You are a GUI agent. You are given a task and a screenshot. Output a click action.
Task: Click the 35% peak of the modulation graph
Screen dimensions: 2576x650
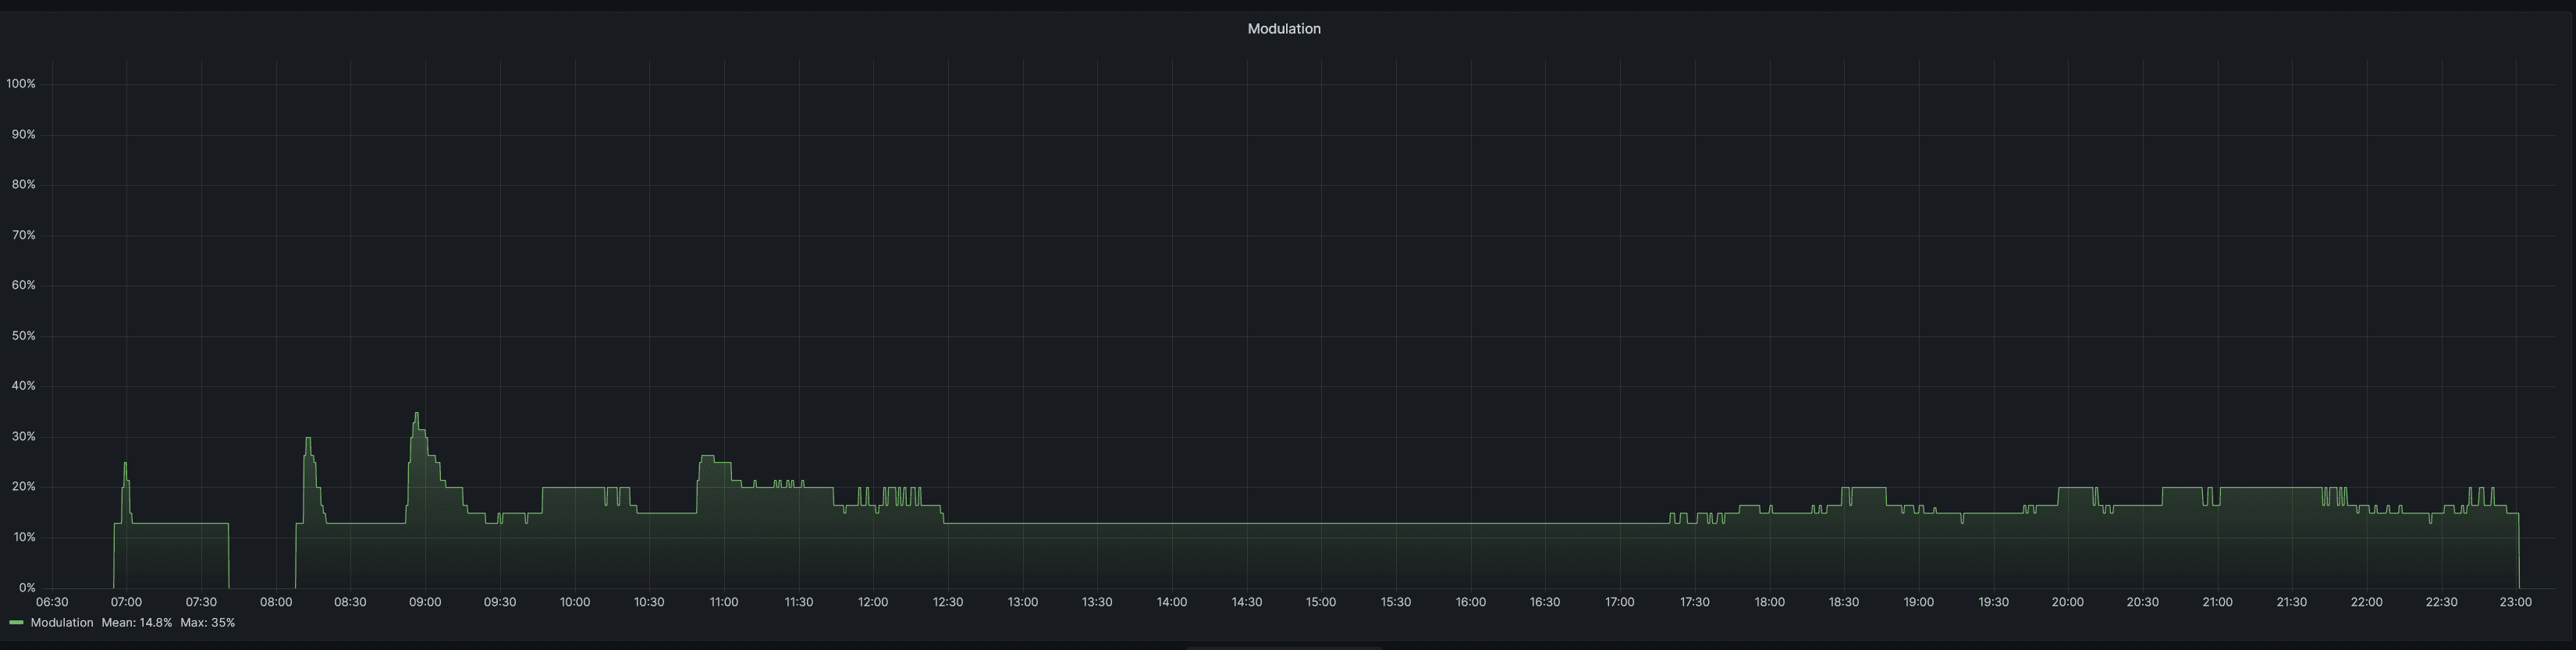click(x=417, y=413)
